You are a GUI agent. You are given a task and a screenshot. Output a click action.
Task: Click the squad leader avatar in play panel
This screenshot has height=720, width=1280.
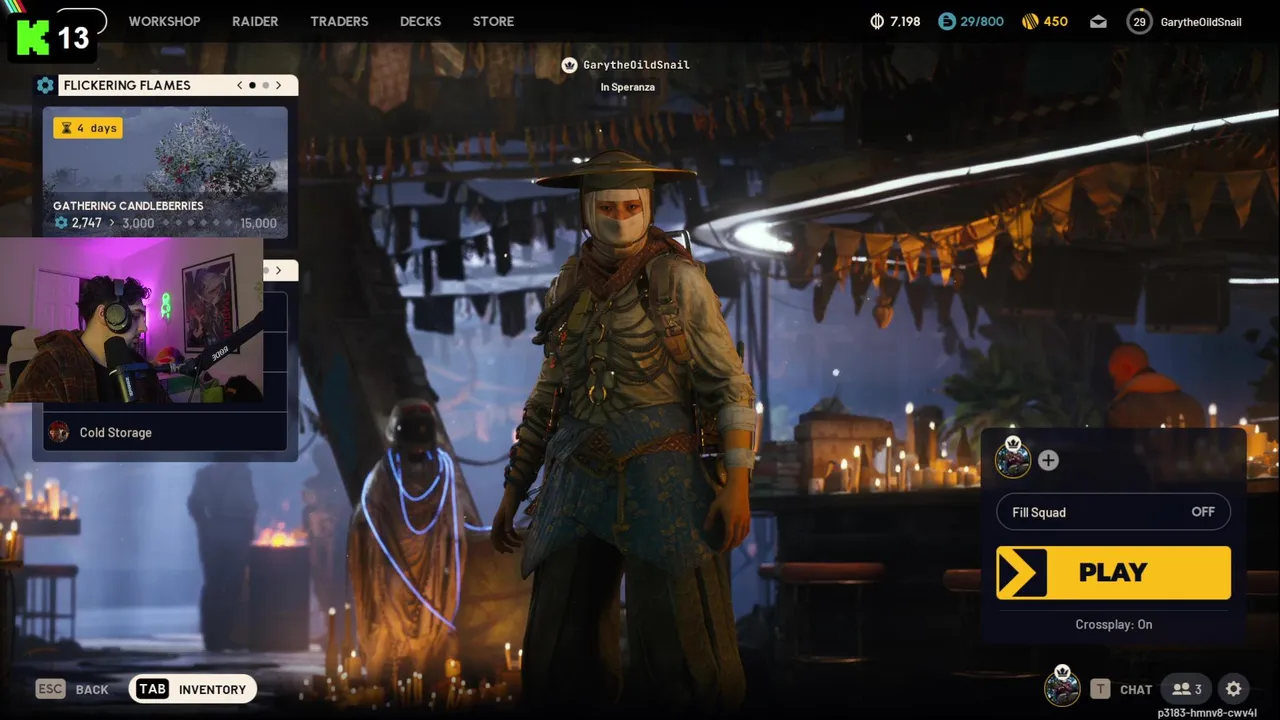(x=1013, y=459)
